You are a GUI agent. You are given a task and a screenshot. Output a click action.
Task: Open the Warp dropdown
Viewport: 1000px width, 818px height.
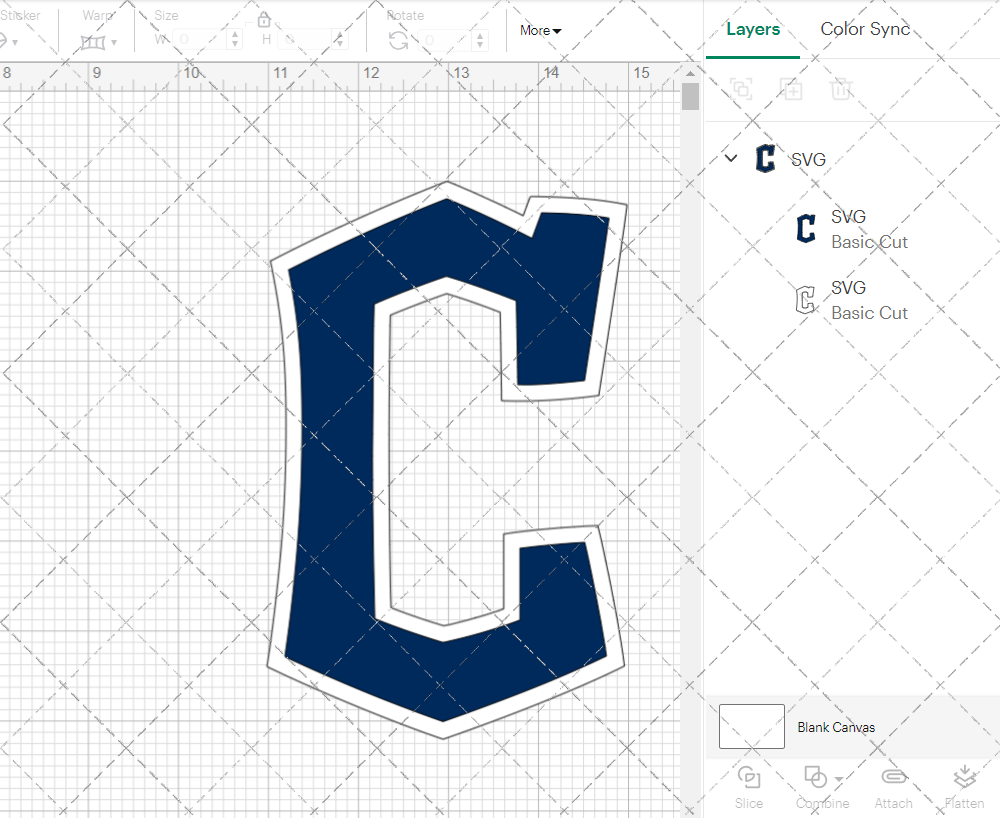(99, 42)
